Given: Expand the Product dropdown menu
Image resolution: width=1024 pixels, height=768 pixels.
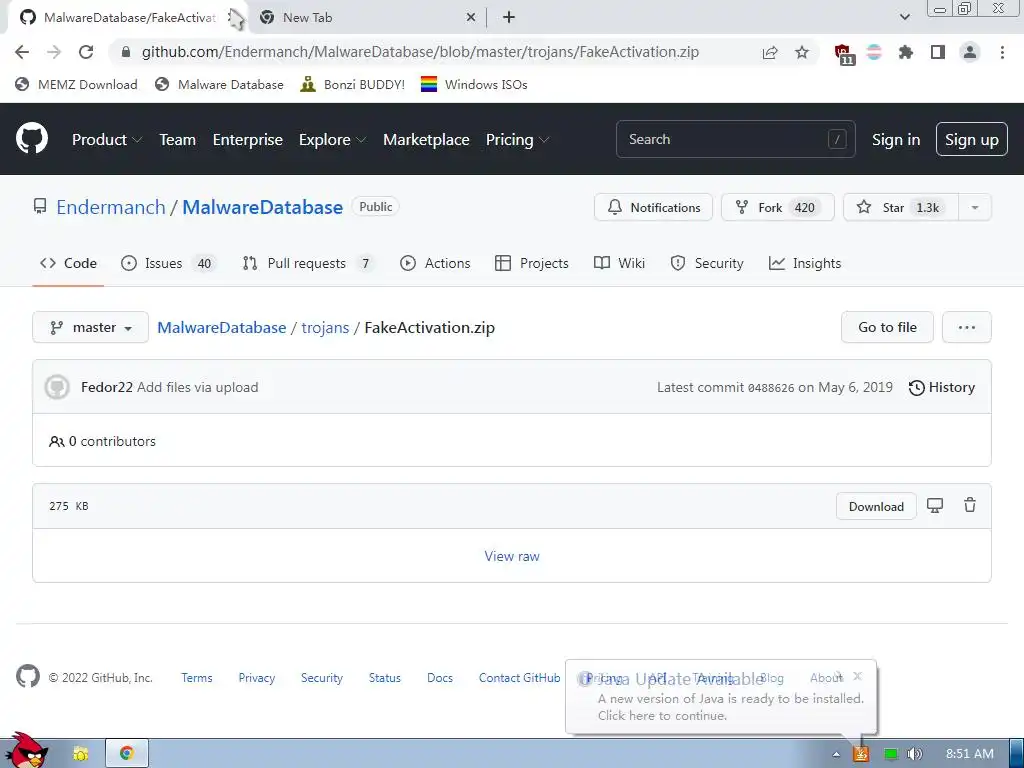Looking at the screenshot, I should tap(106, 139).
